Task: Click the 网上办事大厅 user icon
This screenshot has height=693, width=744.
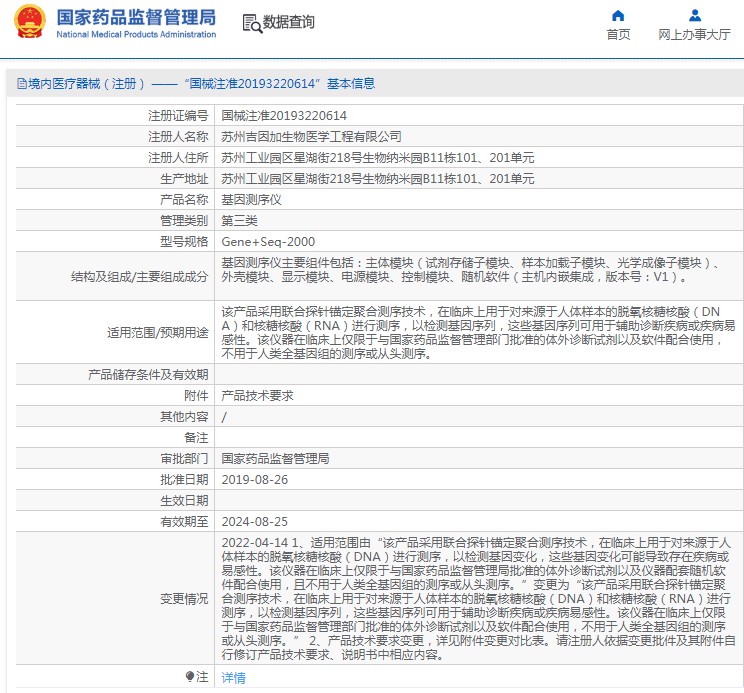Action: (x=694, y=16)
